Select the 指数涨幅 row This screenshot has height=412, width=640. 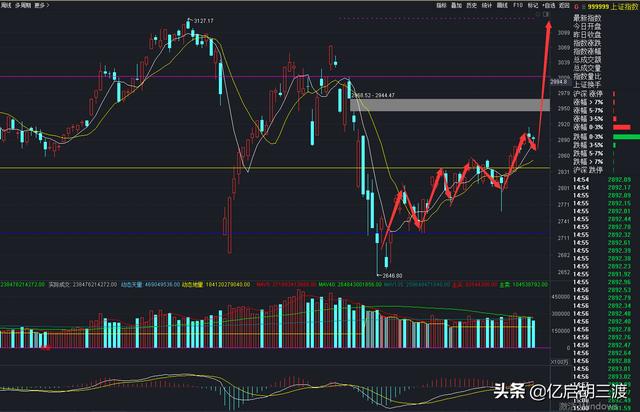click(x=587, y=52)
